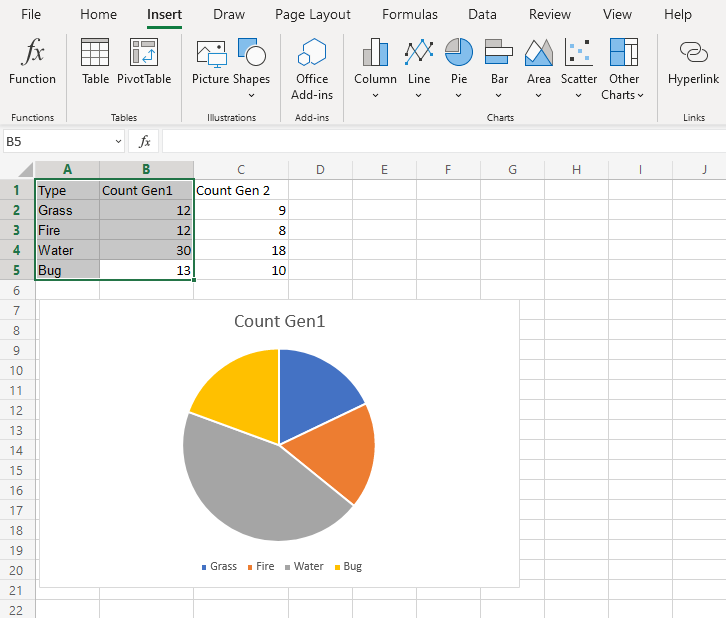Click the Picture insert icon
This screenshot has height=618, width=726.
(211, 54)
